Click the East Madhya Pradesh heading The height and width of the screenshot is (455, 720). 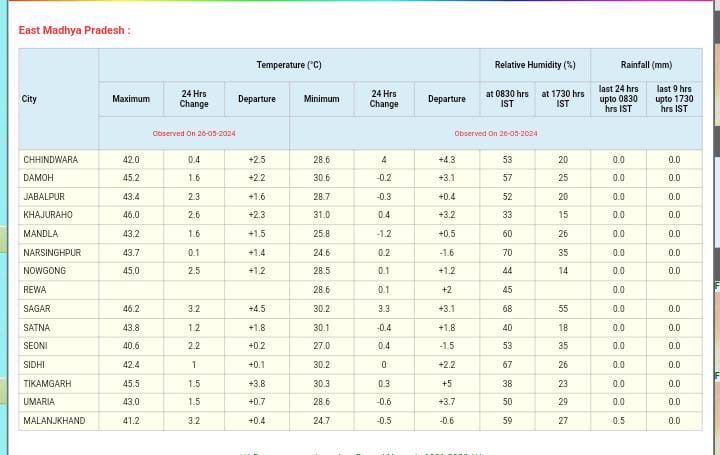point(74,30)
